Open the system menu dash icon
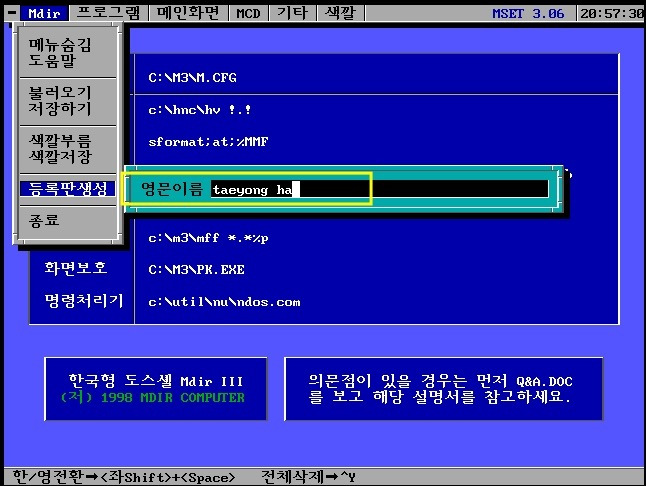The width and height of the screenshot is (646, 486). (12, 13)
